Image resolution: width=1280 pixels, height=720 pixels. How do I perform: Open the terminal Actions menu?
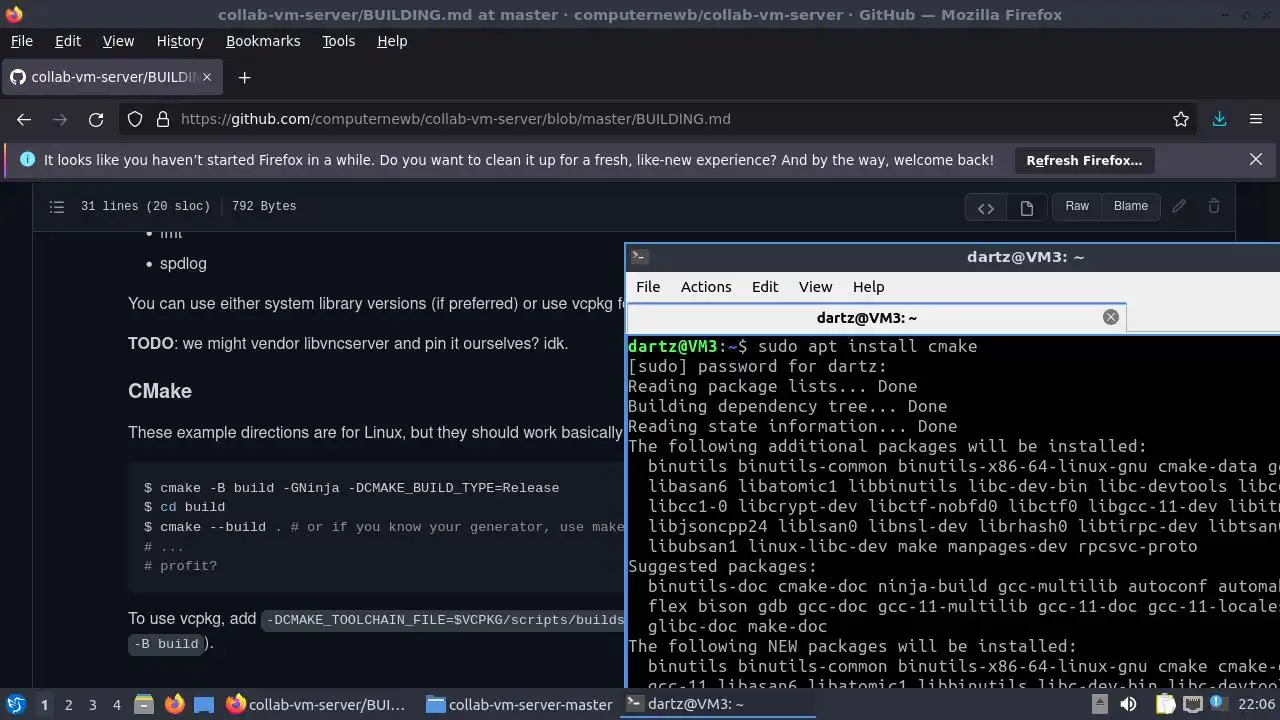coord(706,287)
